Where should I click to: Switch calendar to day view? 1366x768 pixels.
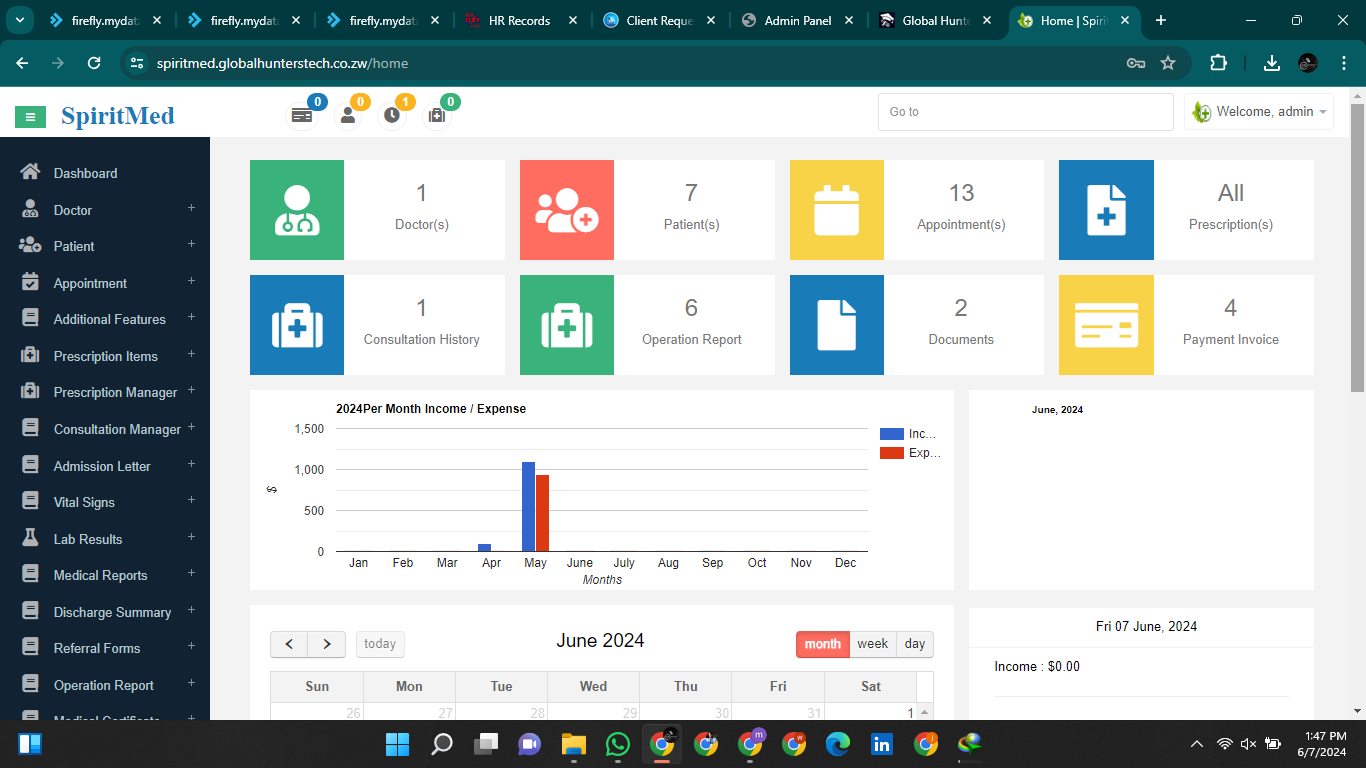click(915, 644)
